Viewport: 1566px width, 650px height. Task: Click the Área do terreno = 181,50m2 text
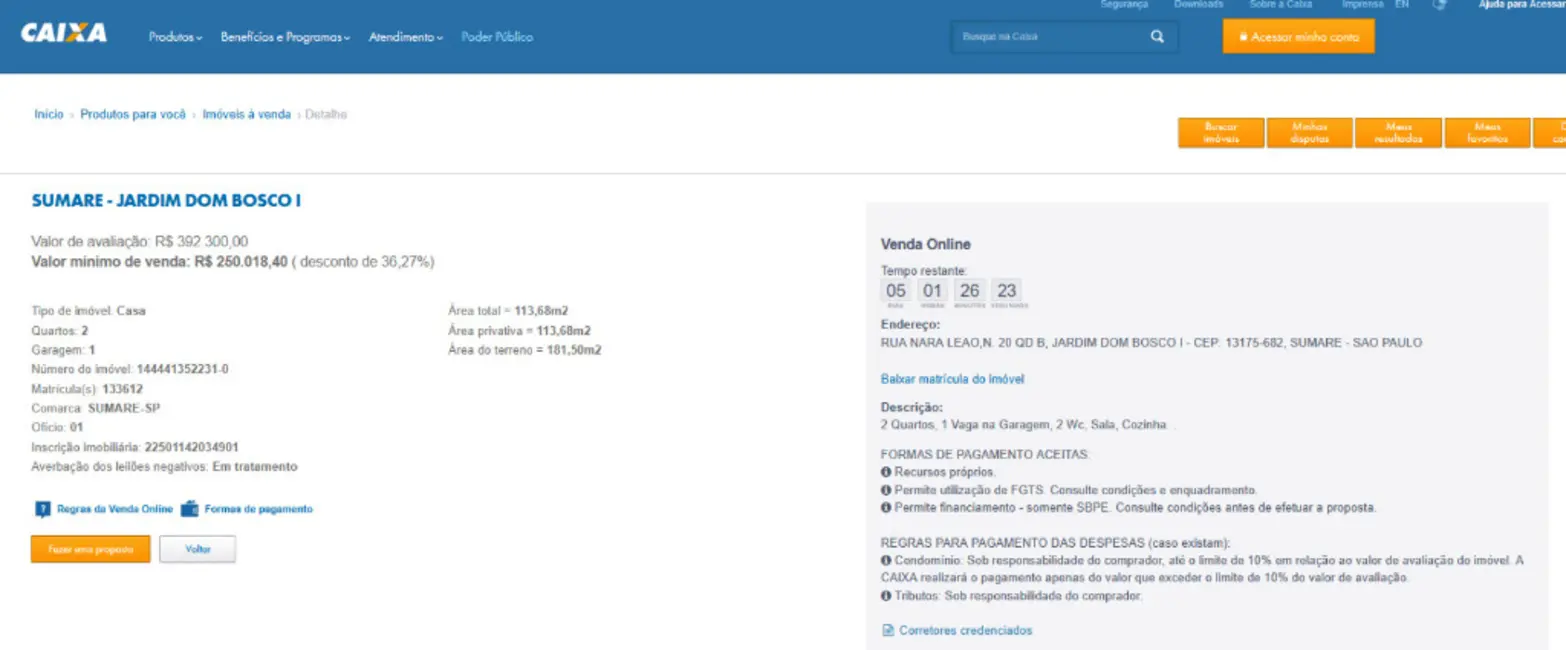(525, 350)
